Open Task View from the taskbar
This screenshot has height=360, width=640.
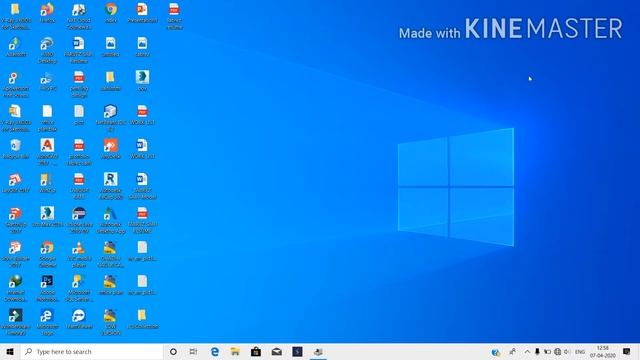click(193, 352)
